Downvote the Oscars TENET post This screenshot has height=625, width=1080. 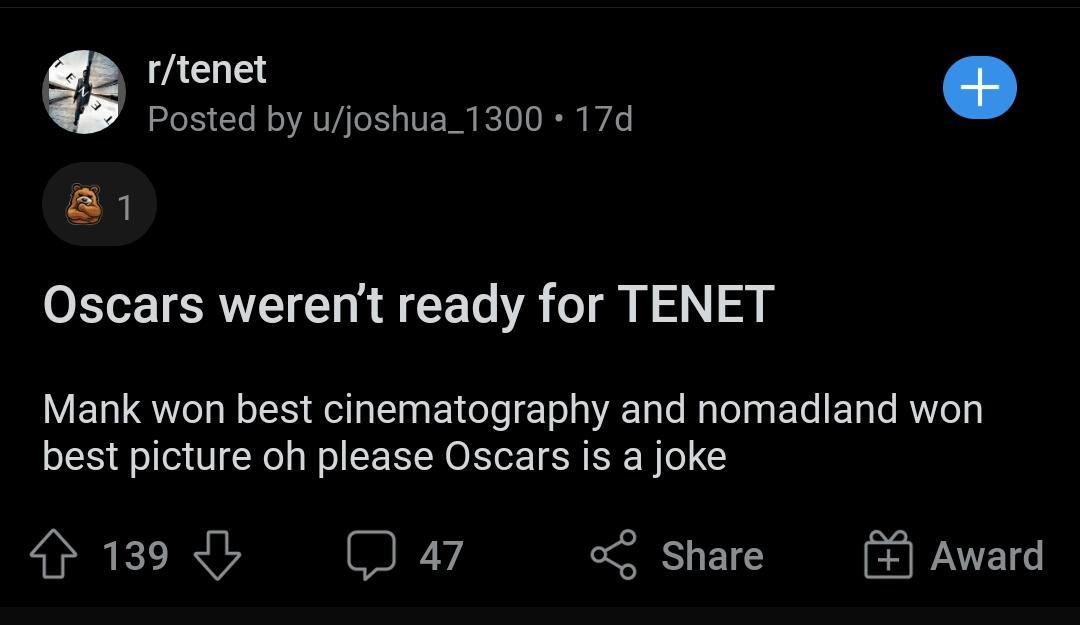(x=216, y=556)
